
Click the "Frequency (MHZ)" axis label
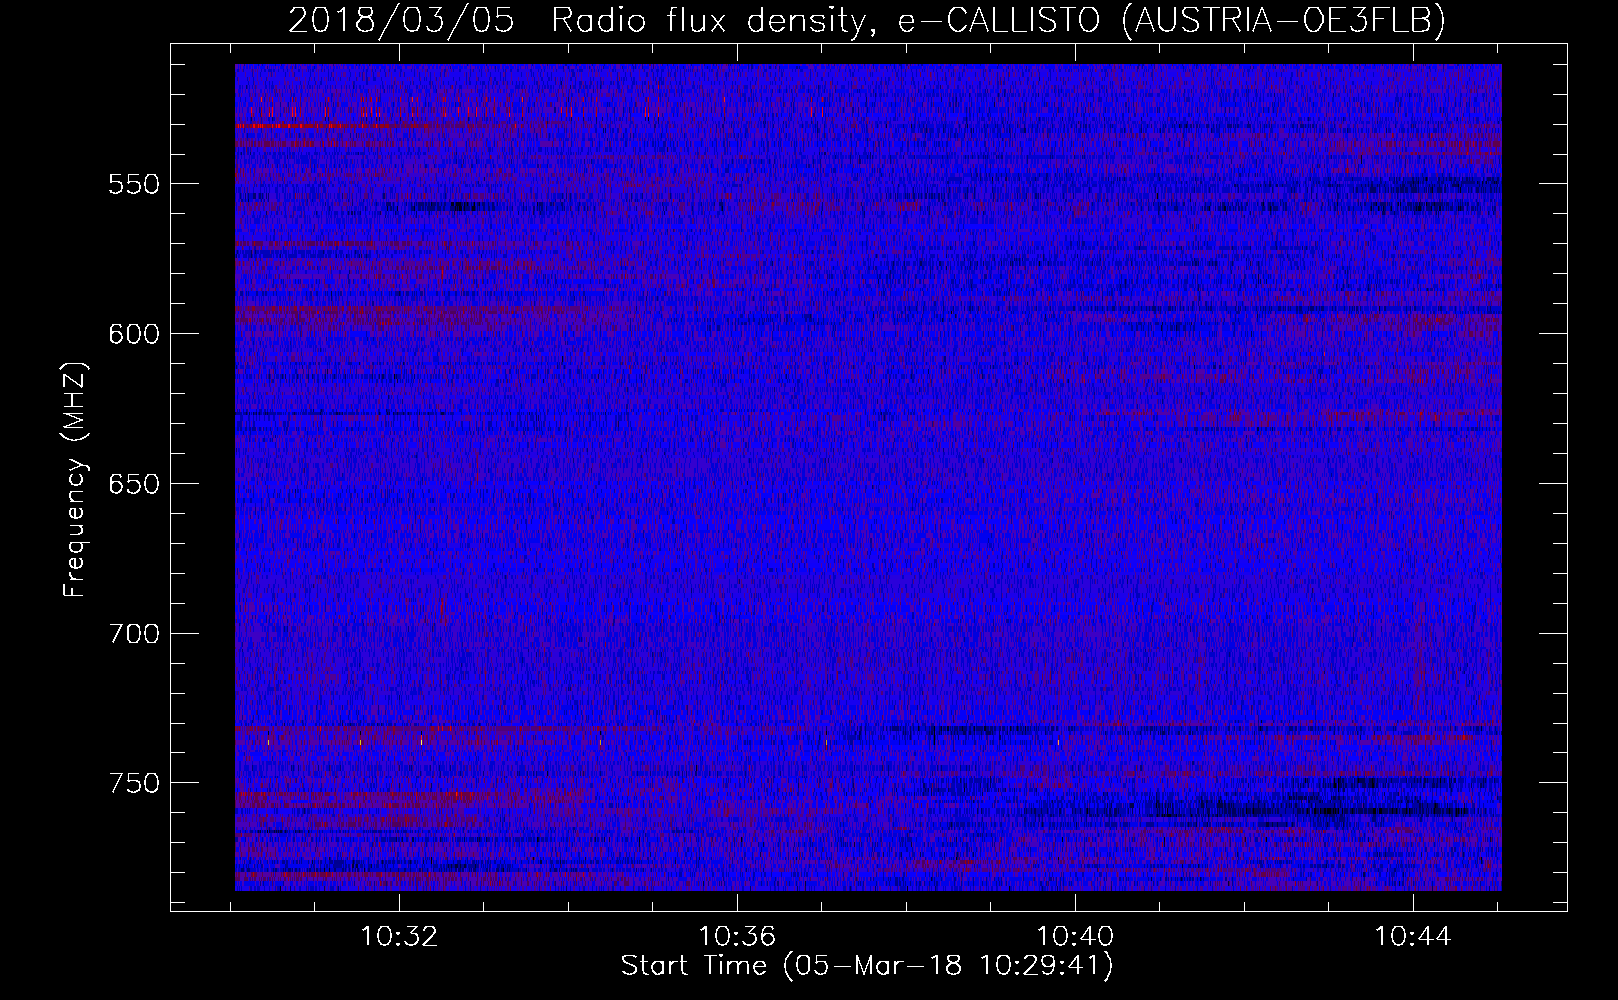[x=75, y=479]
